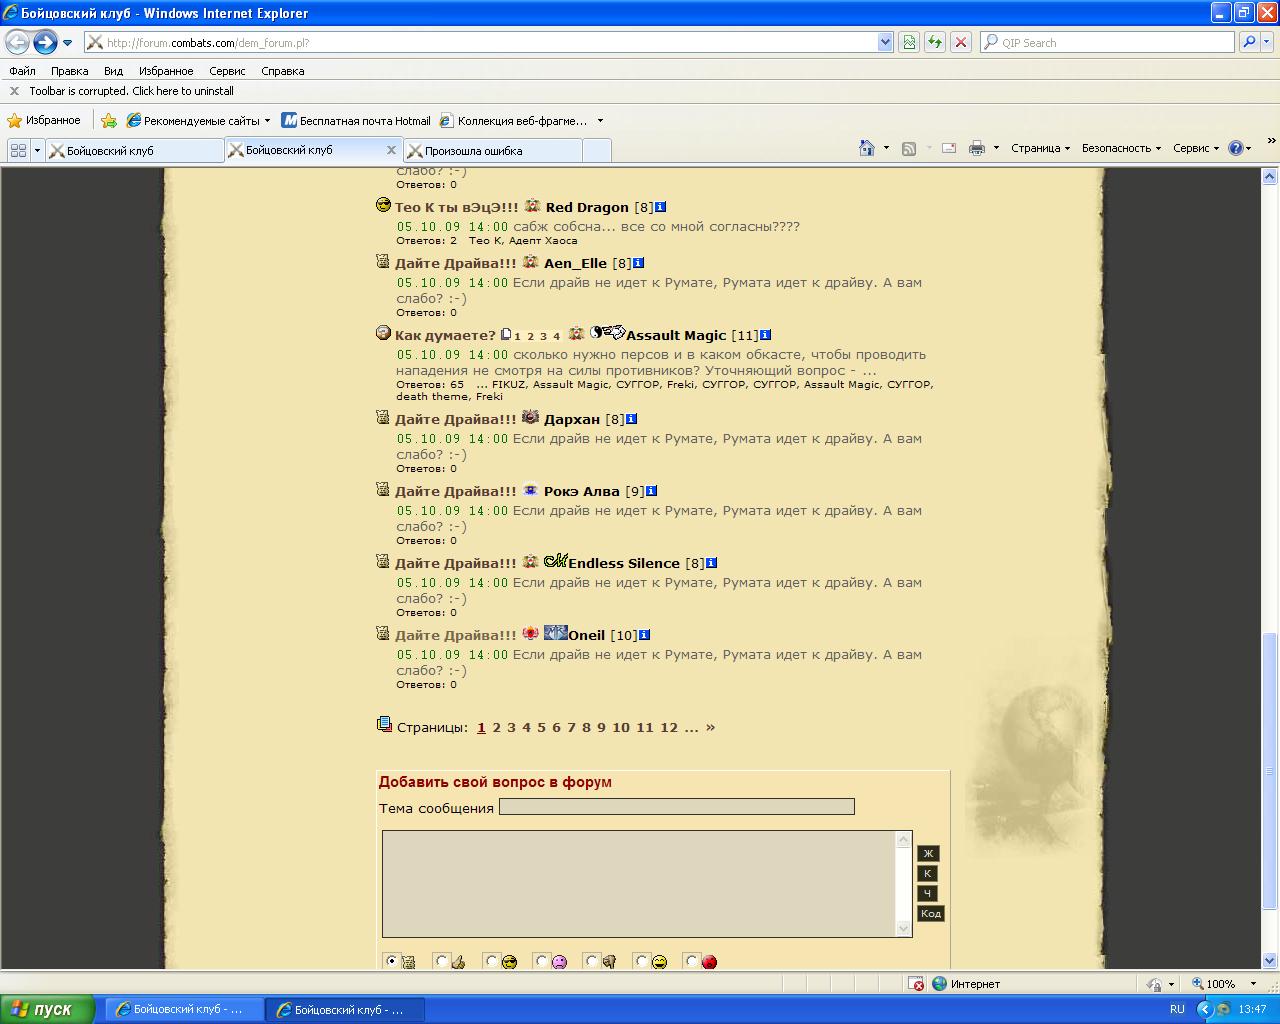
Task: Select the red angry face radio button
Action: (x=691, y=961)
